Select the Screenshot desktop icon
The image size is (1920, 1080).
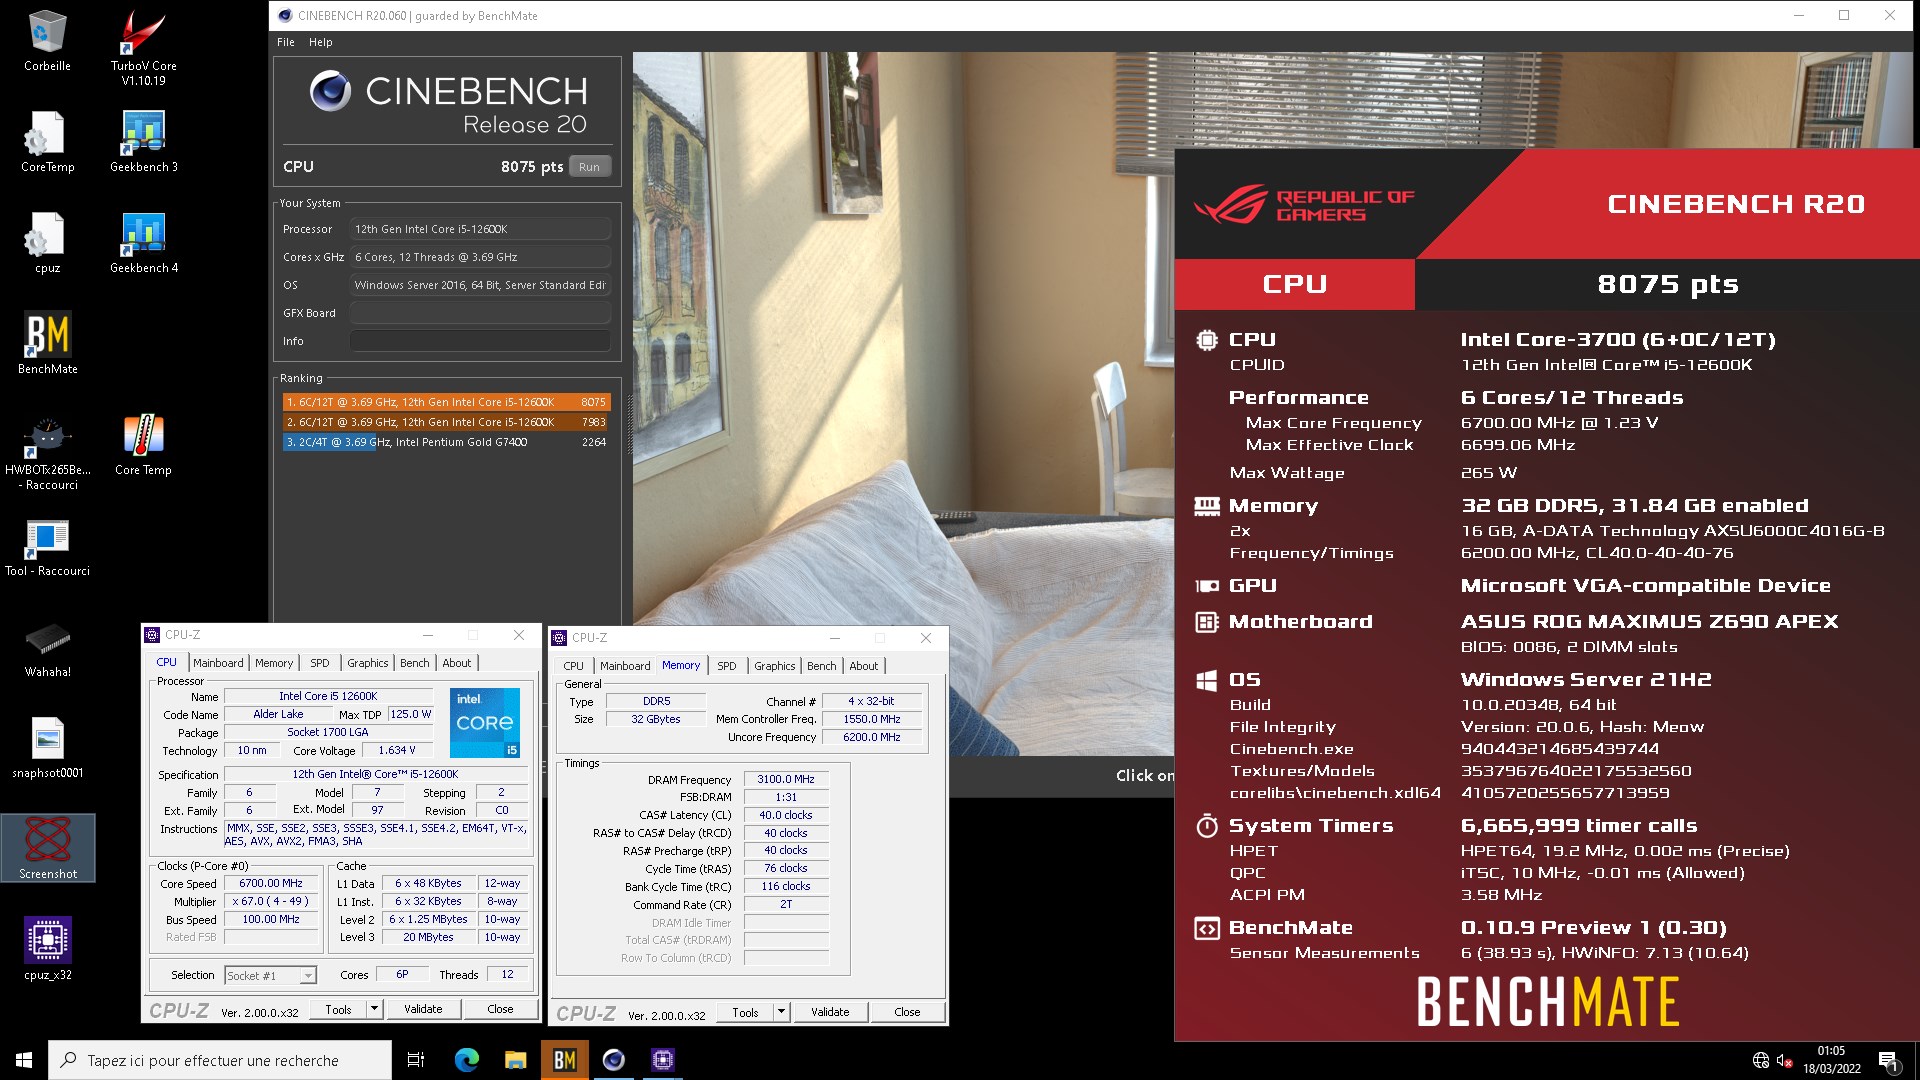[47, 848]
